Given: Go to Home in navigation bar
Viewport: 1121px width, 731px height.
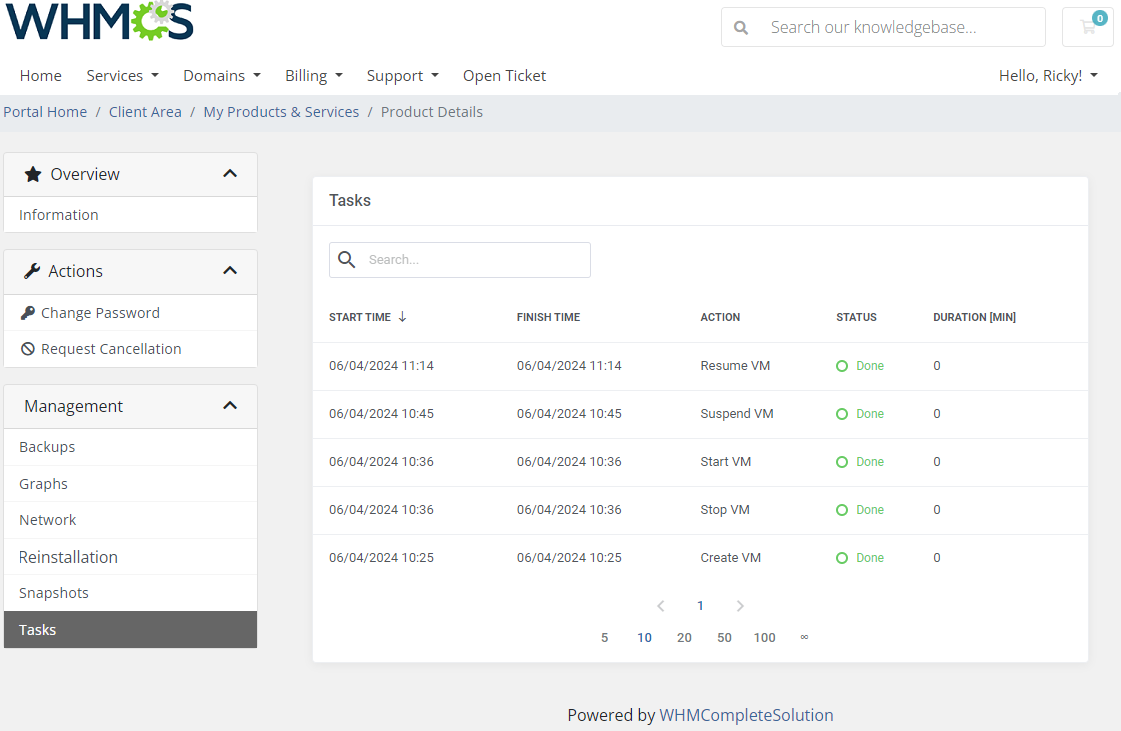Looking at the screenshot, I should [x=41, y=76].
